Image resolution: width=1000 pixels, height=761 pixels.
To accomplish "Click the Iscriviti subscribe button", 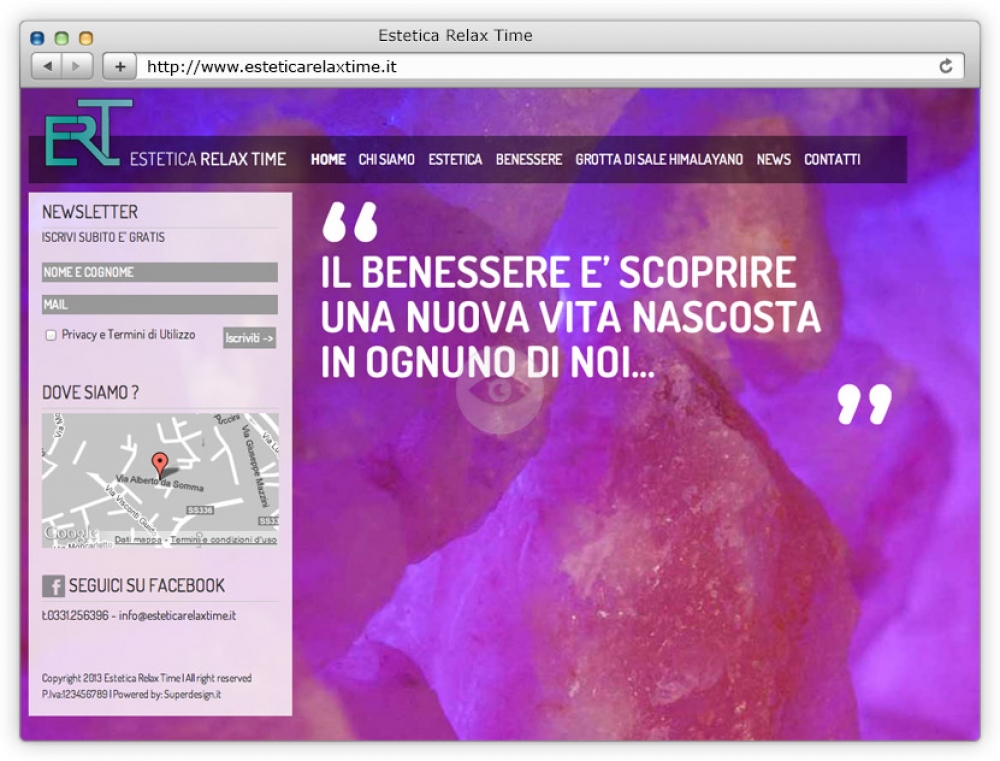I will coord(249,338).
